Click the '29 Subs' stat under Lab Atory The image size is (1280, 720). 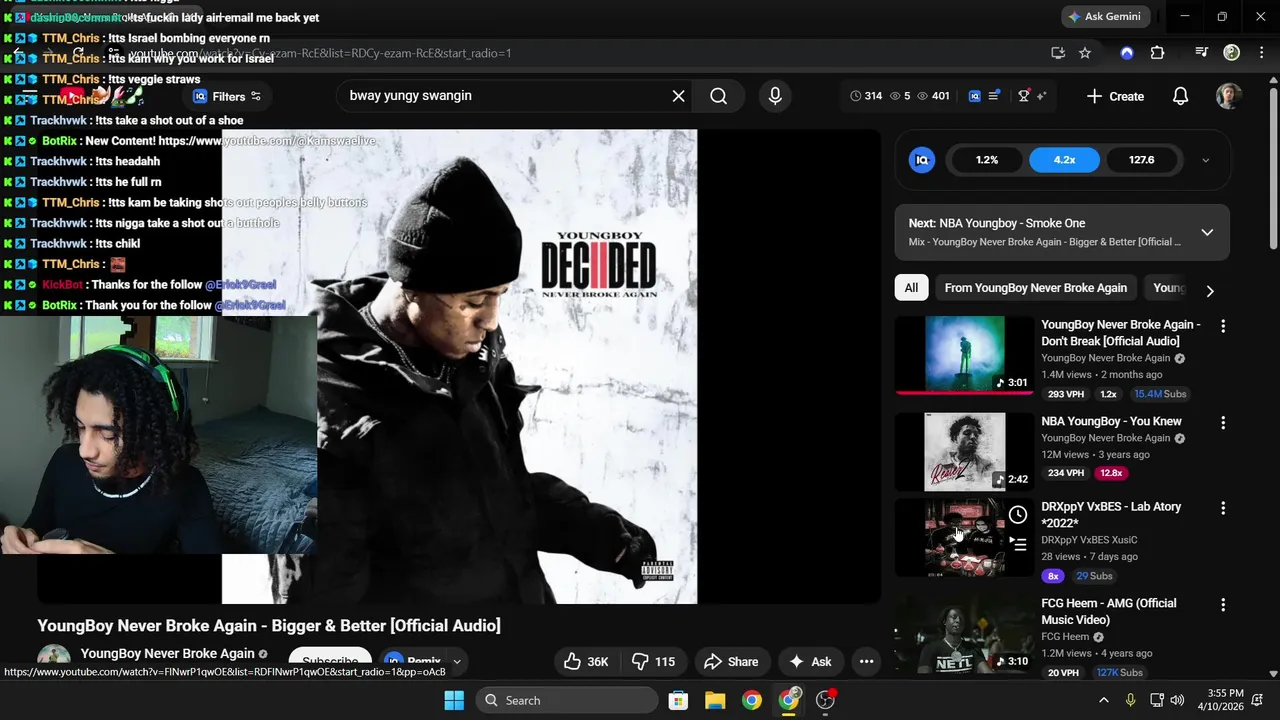point(1094,576)
